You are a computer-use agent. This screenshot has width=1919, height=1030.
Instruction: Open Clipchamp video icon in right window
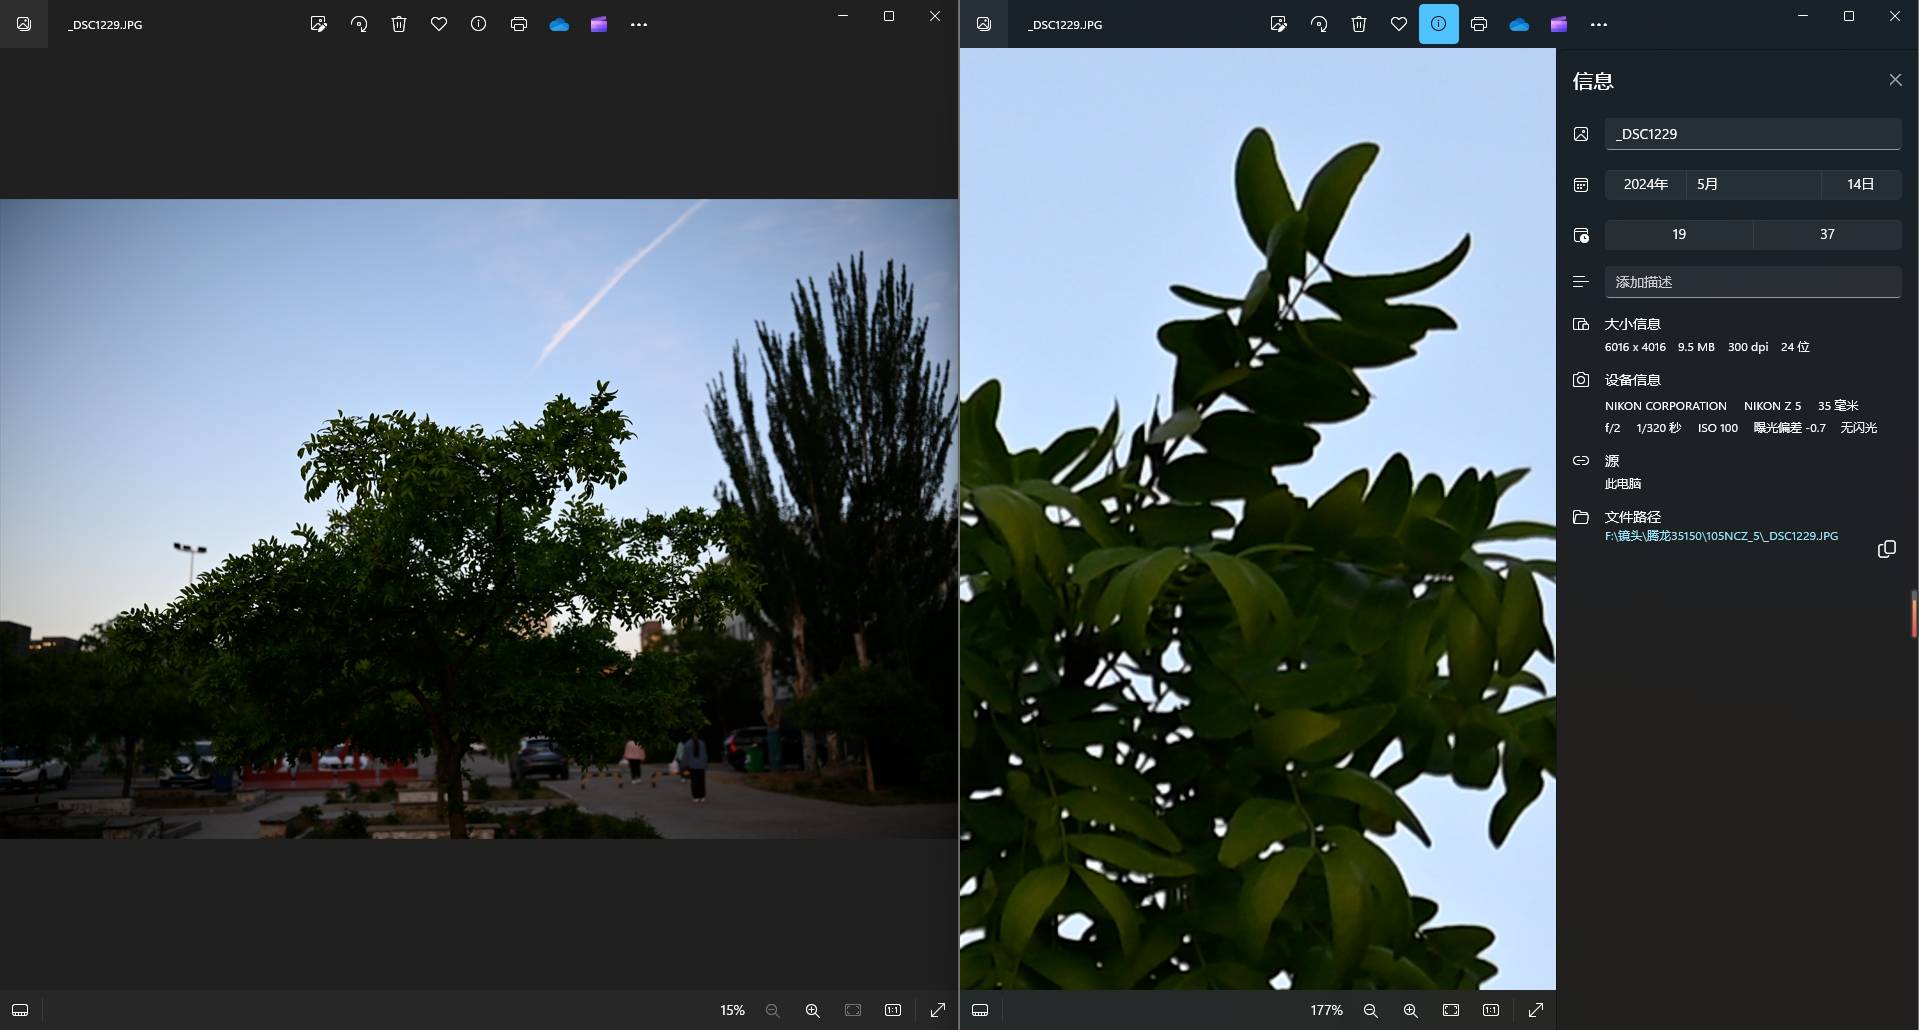(x=1559, y=24)
